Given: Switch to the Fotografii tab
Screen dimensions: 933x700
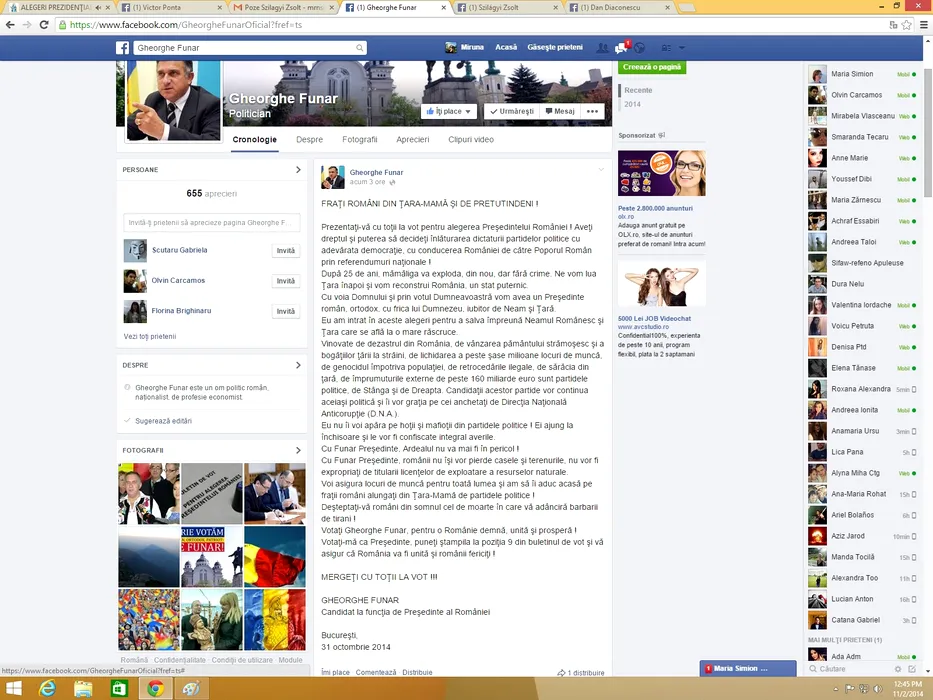Looking at the screenshot, I should pyautogui.click(x=359, y=140).
